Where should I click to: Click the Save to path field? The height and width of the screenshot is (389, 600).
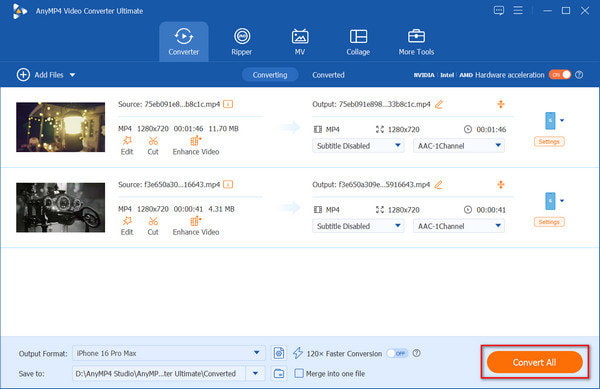(x=159, y=373)
